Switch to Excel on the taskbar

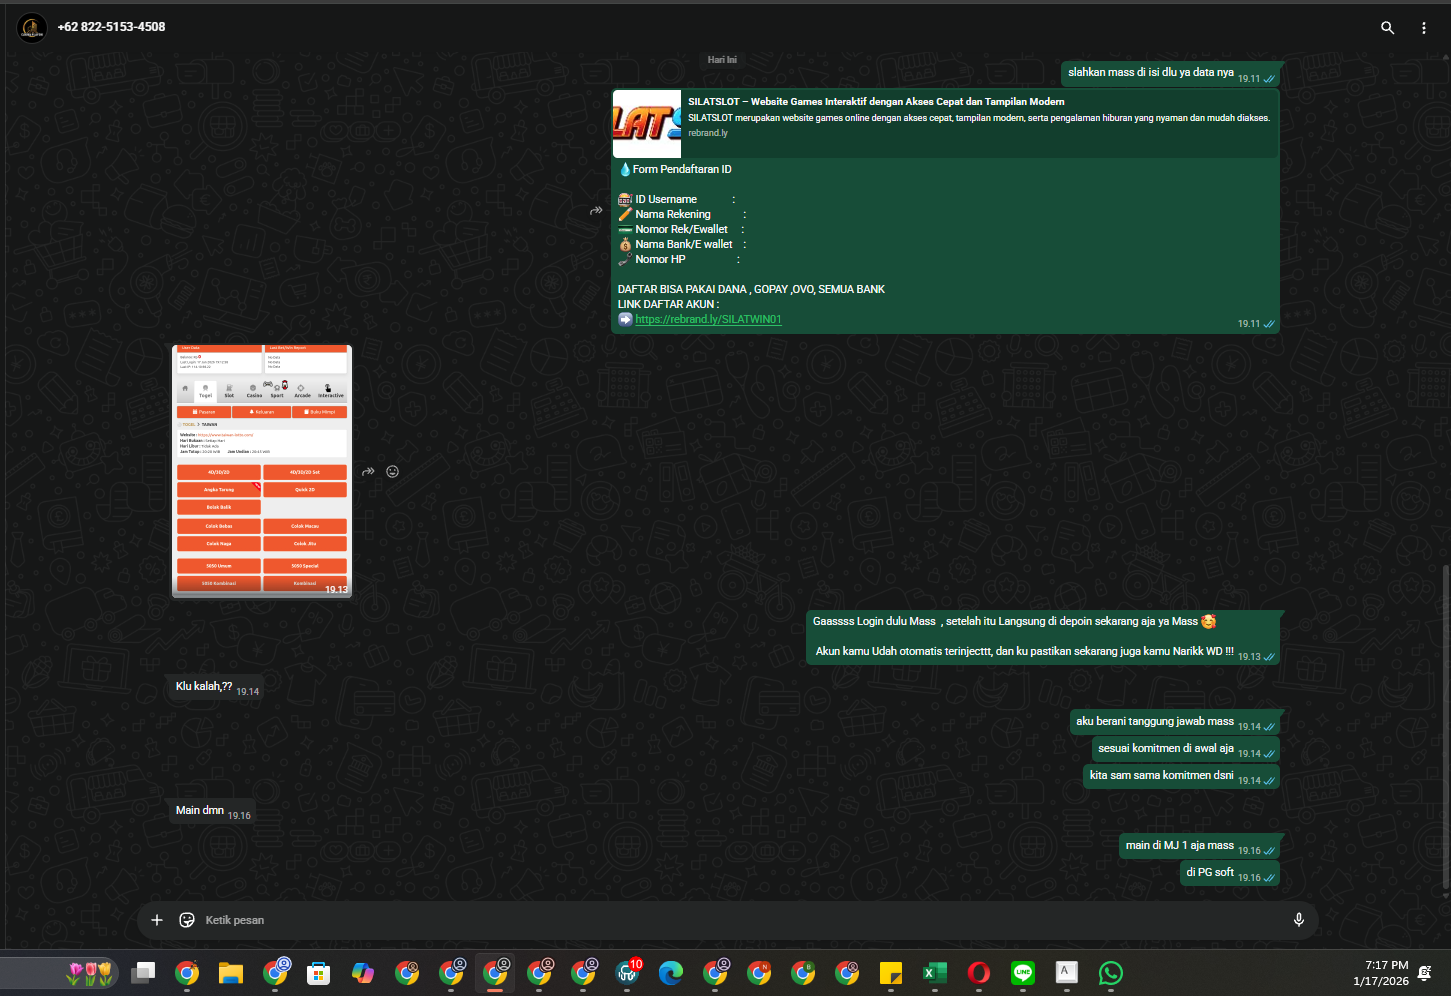[935, 973]
